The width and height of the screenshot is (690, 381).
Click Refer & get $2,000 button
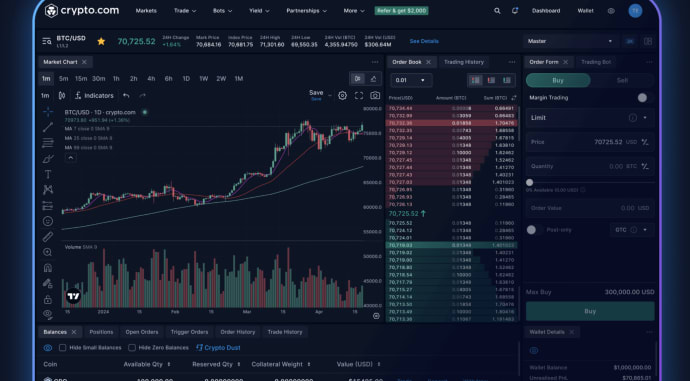pos(401,11)
